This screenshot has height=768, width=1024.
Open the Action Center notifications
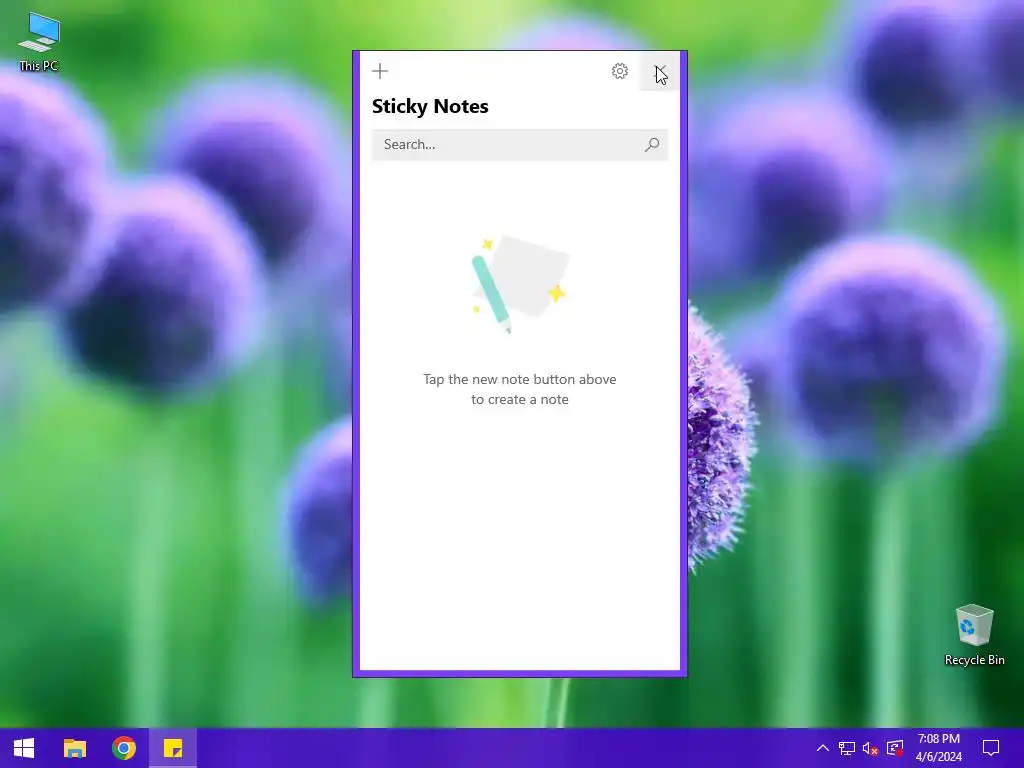[991, 748]
